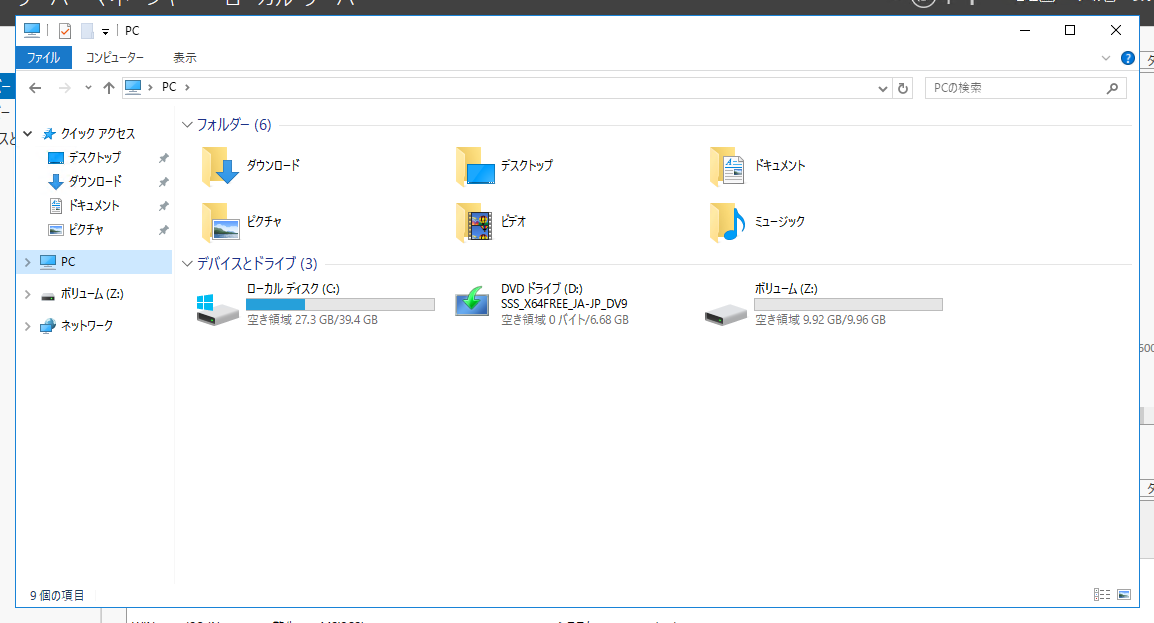The image size is (1154, 623).
Task: Click デバイスとドライブ (3) header text
Action: point(257,263)
